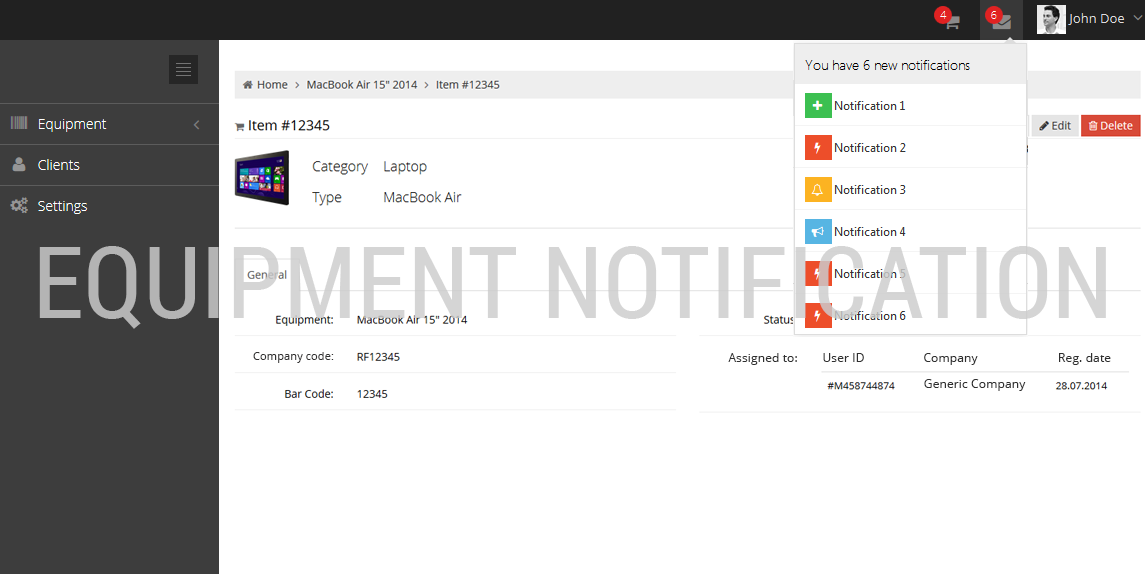Click John Doe's avatar picture
The image size is (1145, 574).
coord(1051,19)
